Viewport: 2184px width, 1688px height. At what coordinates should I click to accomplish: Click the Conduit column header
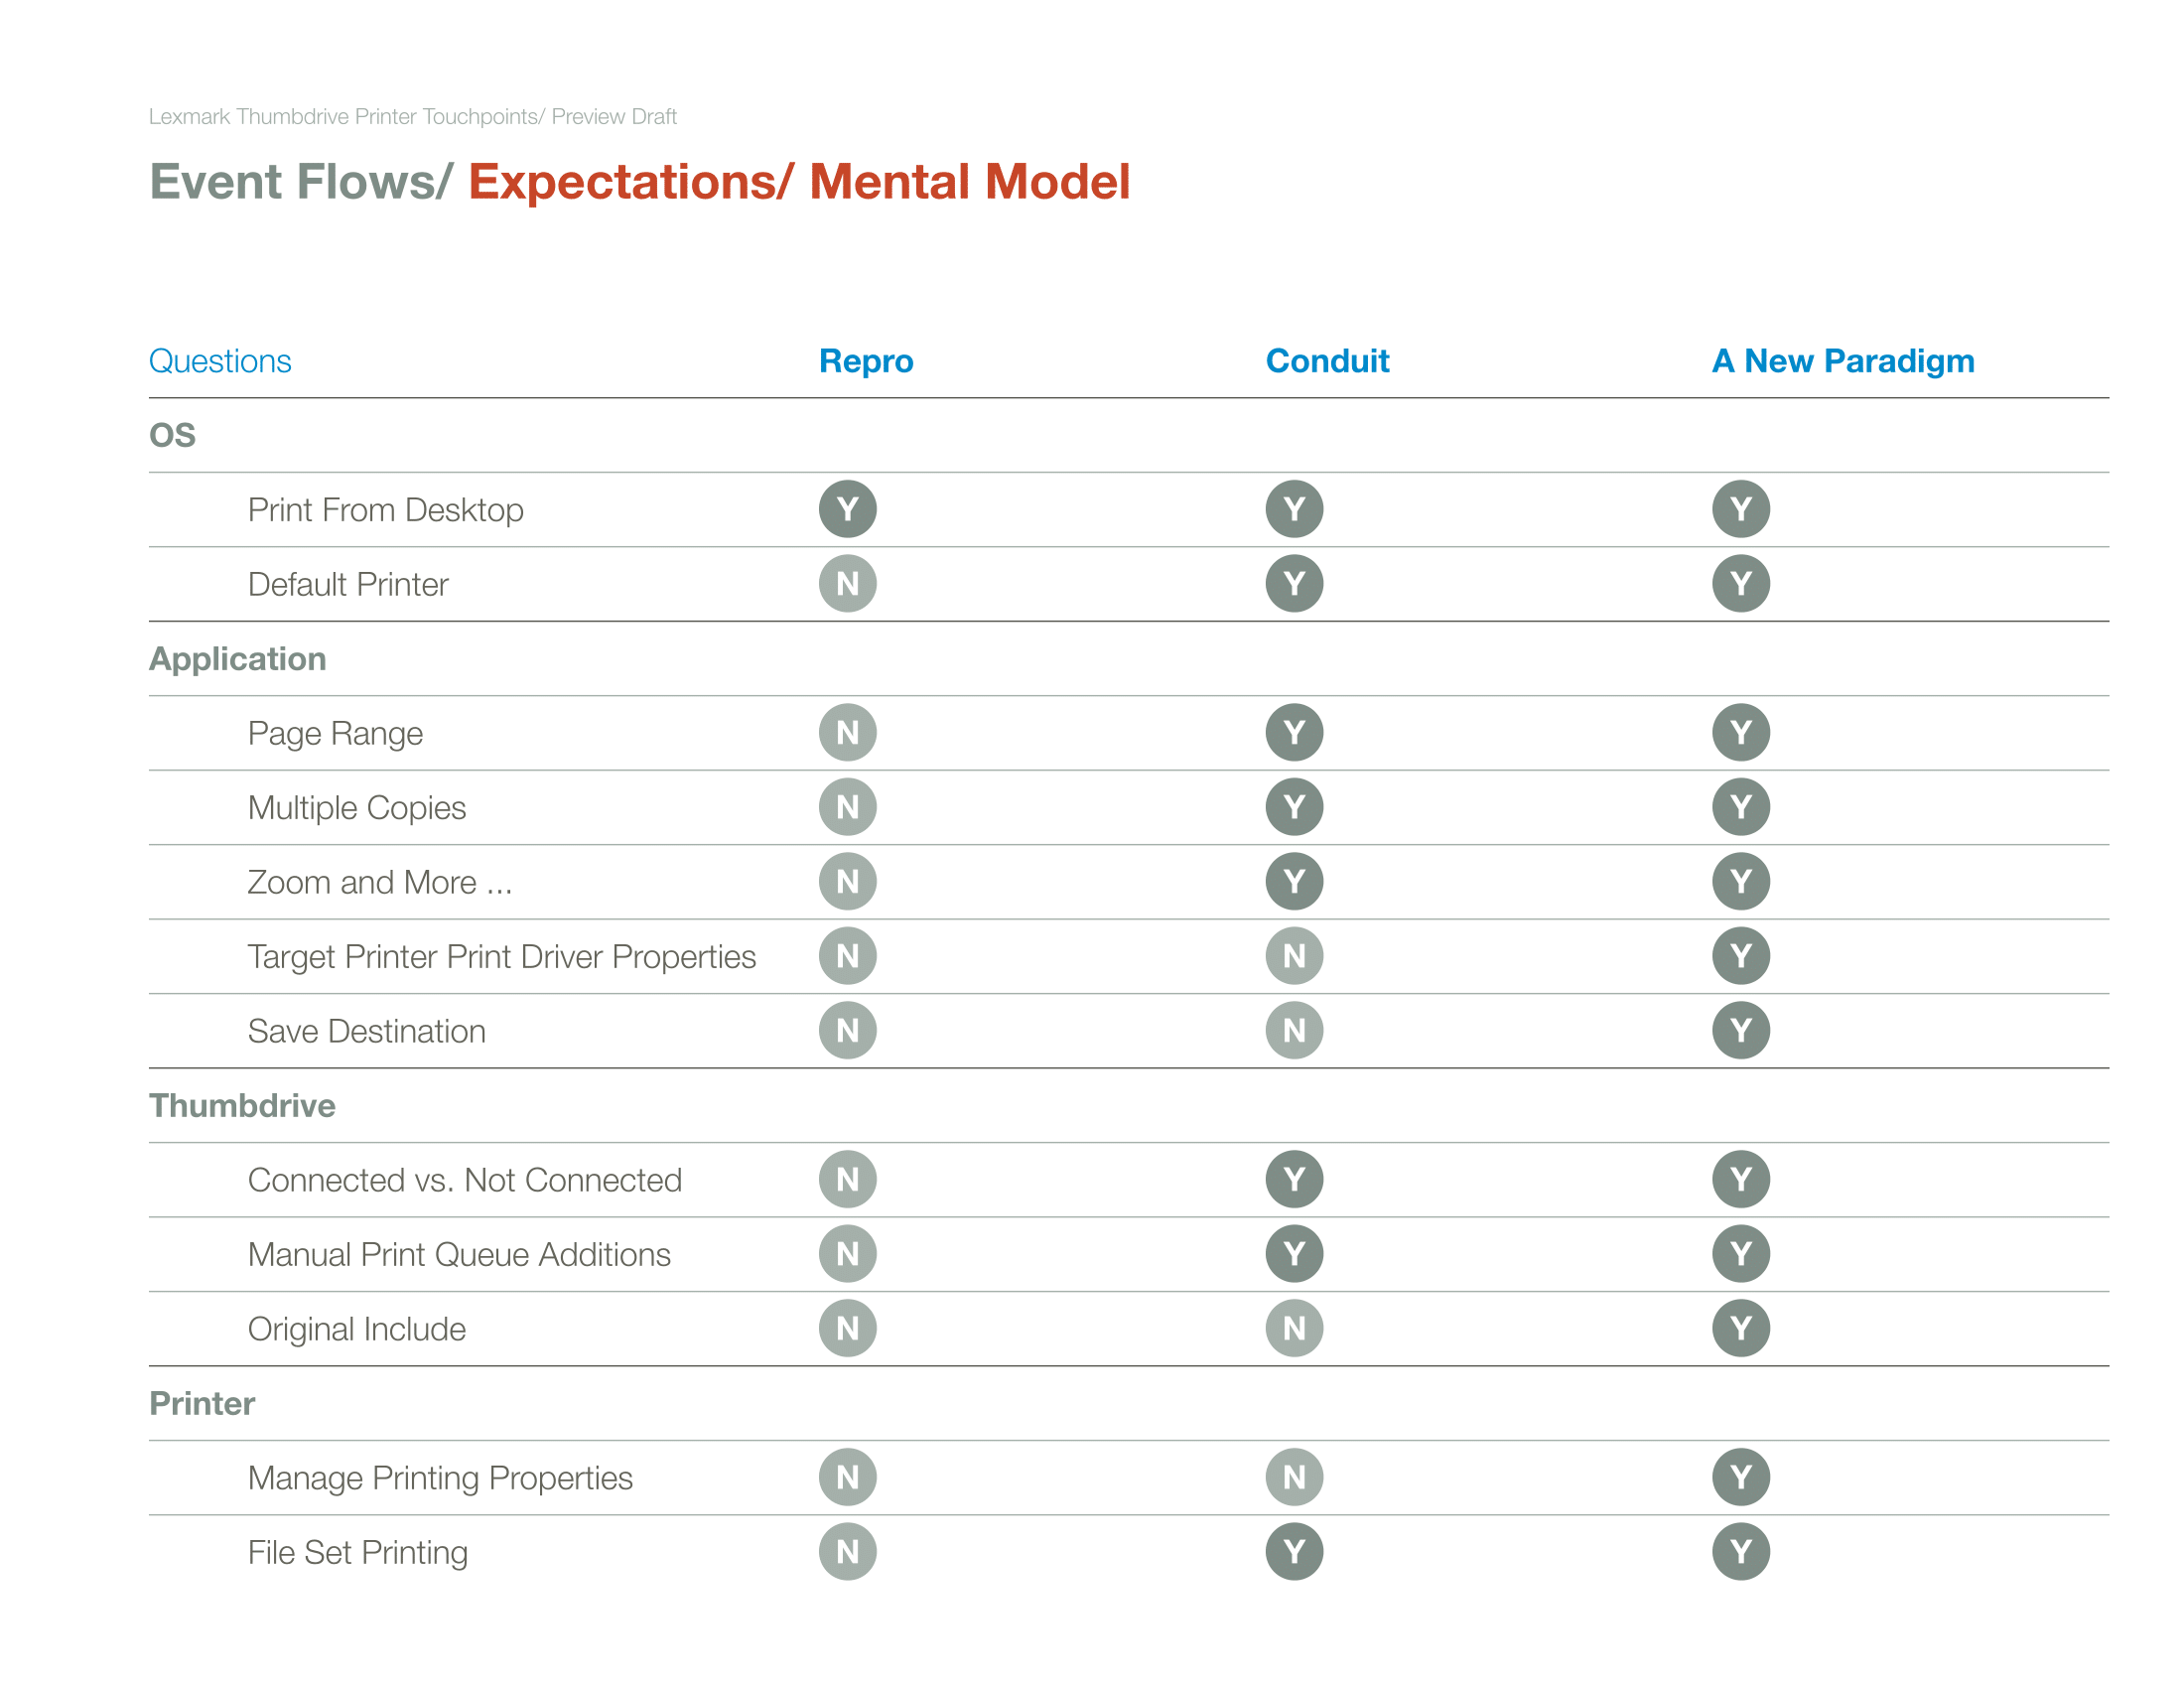1327,361
